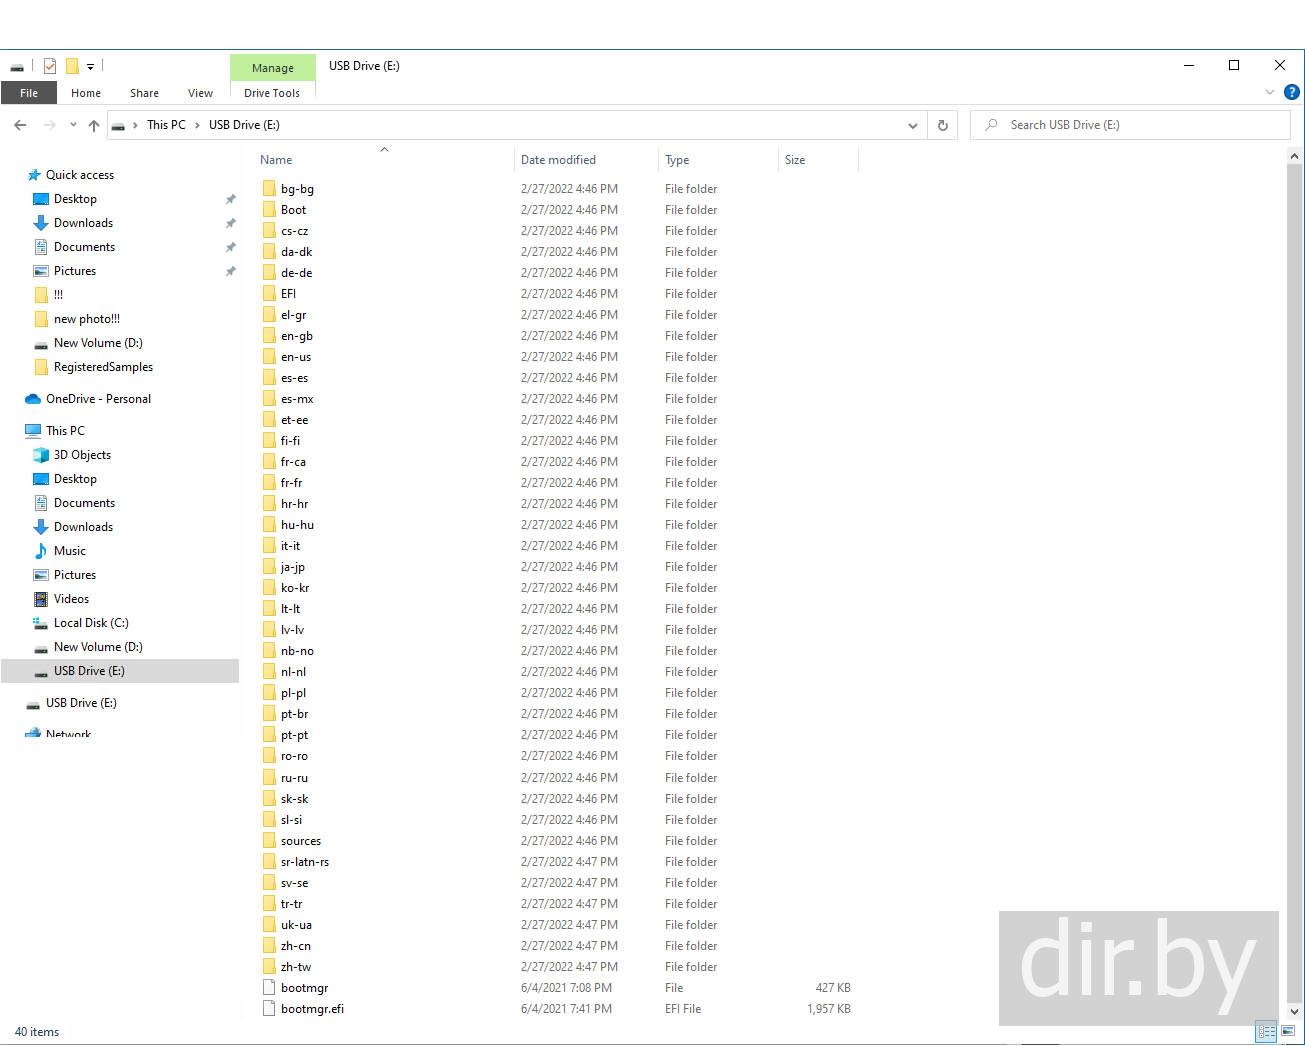Click the Refresh button next to address bar
Viewport: 1305px width, 1046px height.
[942, 125]
